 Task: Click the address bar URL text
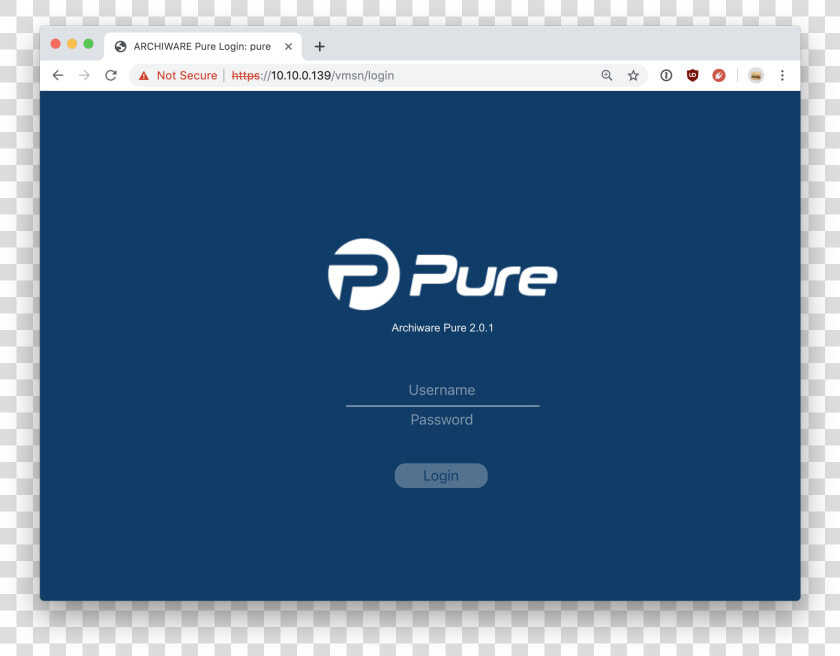coord(312,76)
